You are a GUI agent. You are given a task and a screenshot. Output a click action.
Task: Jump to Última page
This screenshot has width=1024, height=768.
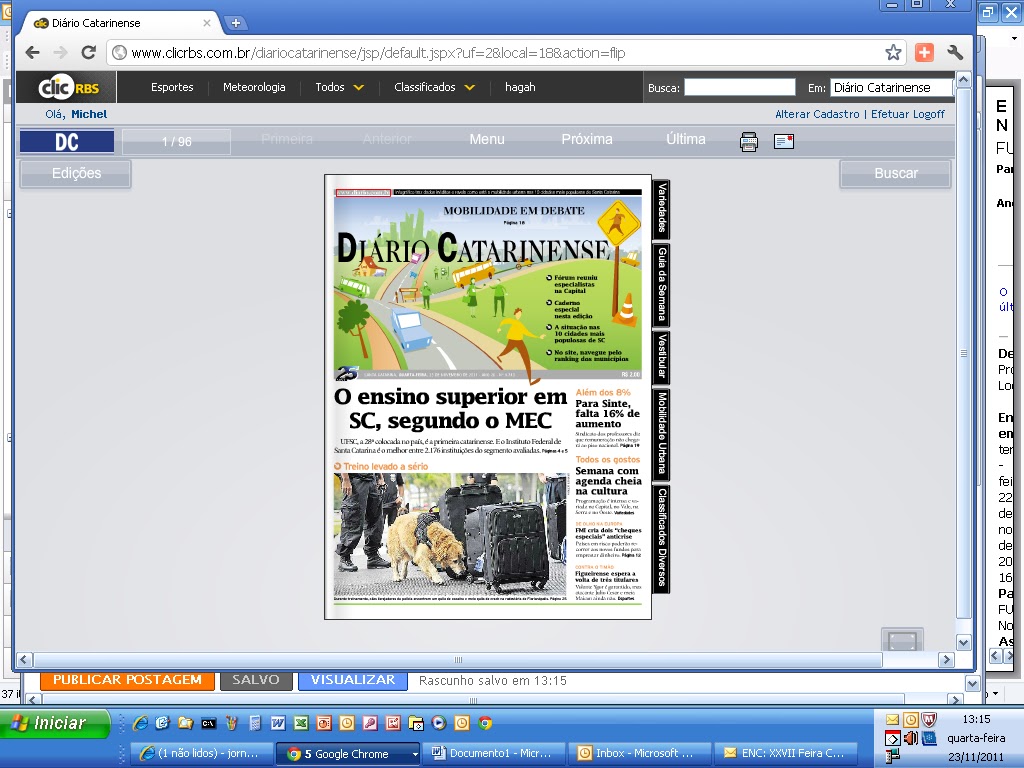pyautogui.click(x=686, y=139)
